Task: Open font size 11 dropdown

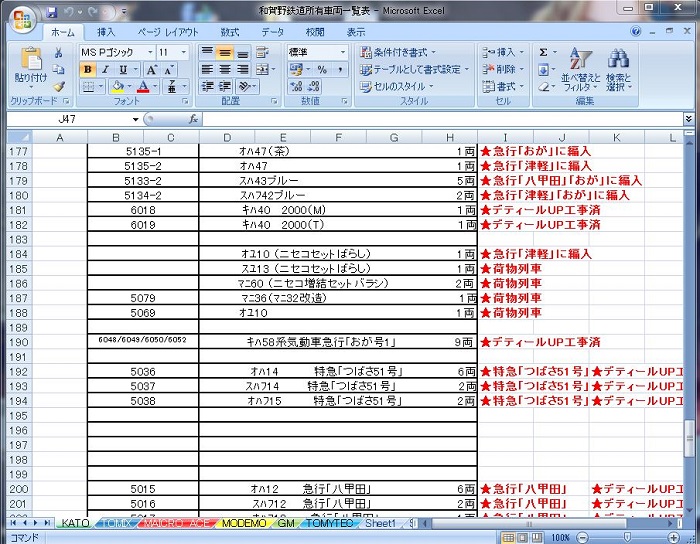Action: click(183, 52)
